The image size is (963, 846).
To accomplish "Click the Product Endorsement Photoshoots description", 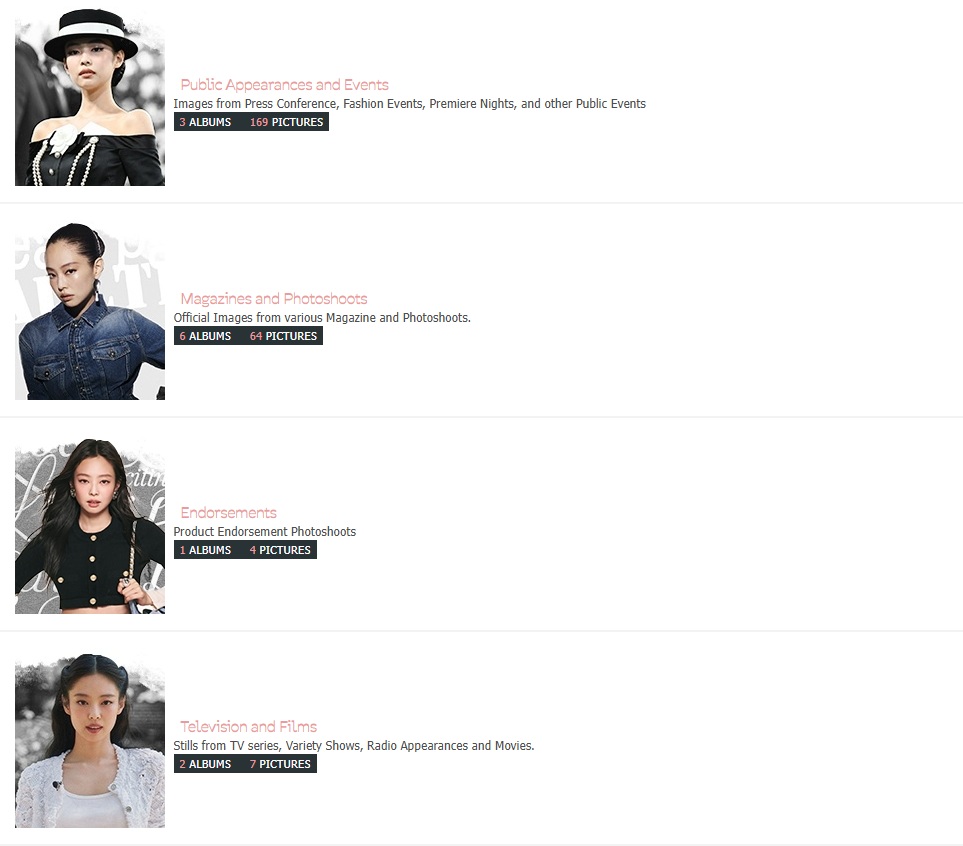I will (265, 531).
